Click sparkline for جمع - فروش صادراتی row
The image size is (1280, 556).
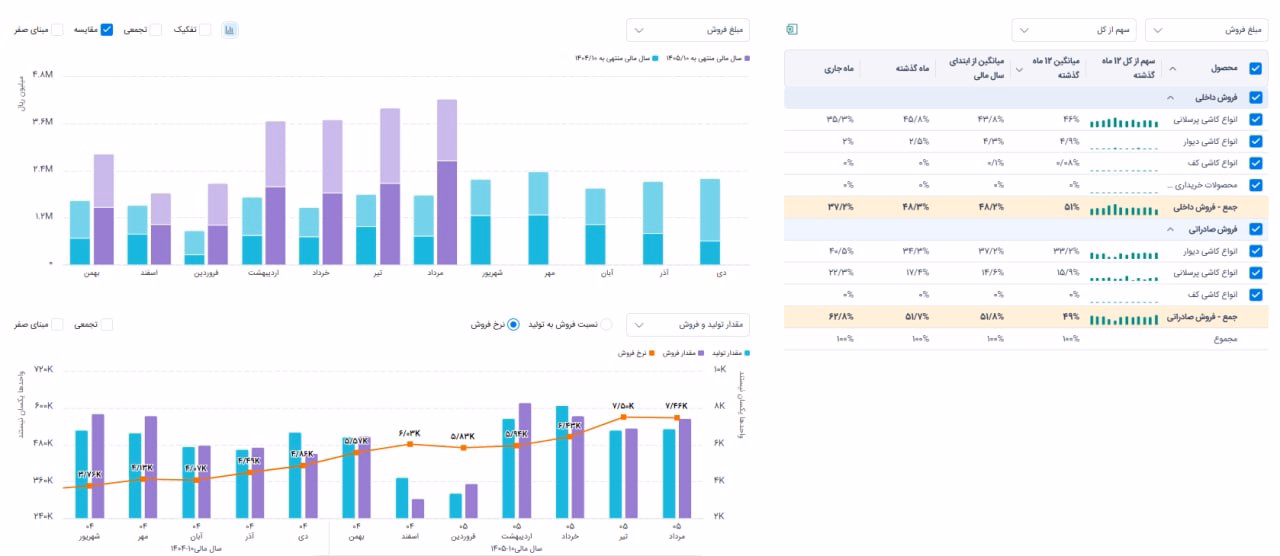pos(1125,318)
